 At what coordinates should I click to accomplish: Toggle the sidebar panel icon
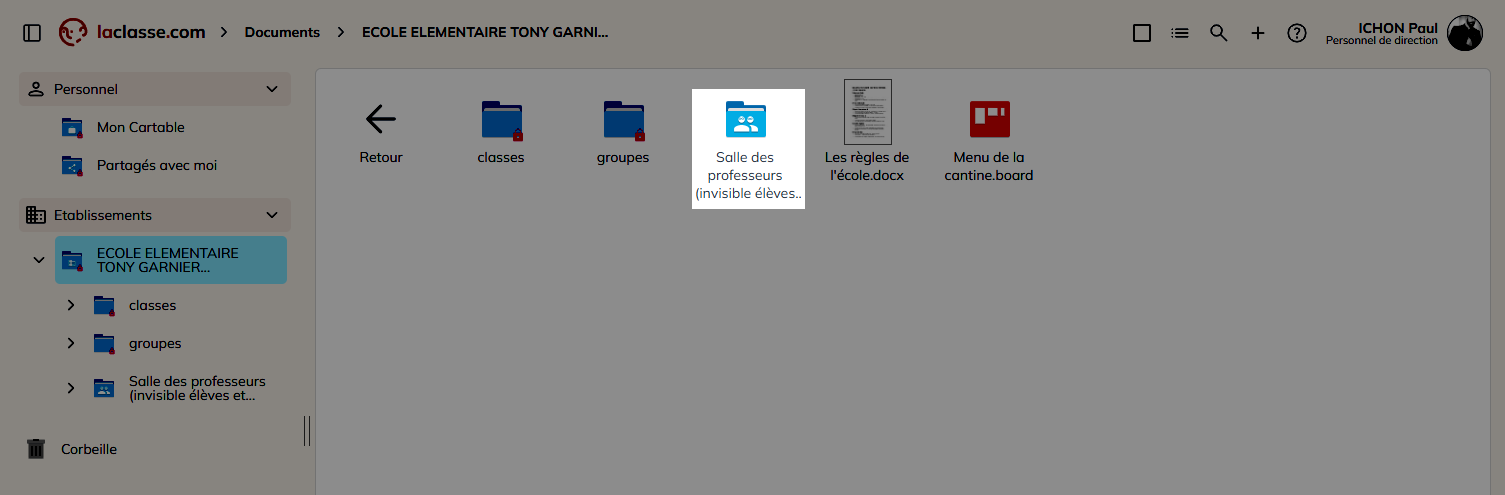click(32, 33)
